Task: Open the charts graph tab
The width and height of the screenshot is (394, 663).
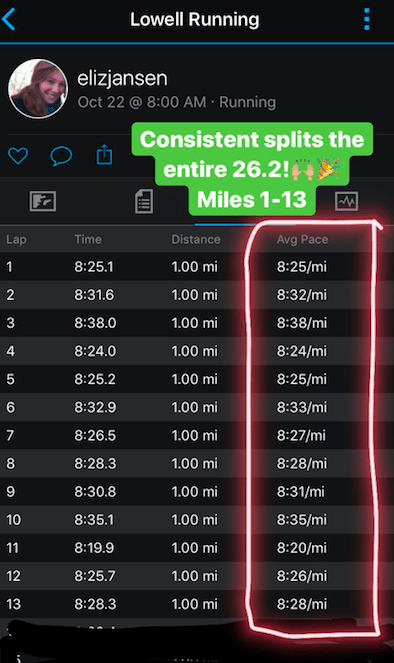Action: pyautogui.click(x=347, y=201)
